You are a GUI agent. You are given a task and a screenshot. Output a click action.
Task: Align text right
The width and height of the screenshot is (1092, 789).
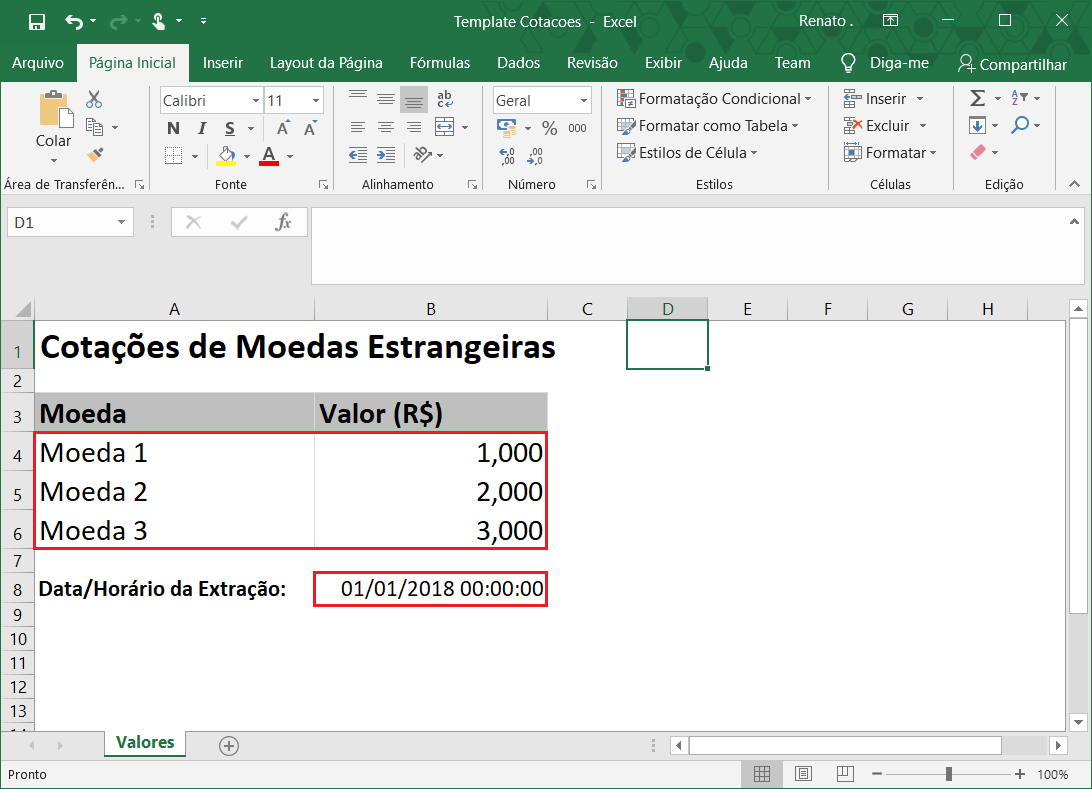(x=414, y=127)
